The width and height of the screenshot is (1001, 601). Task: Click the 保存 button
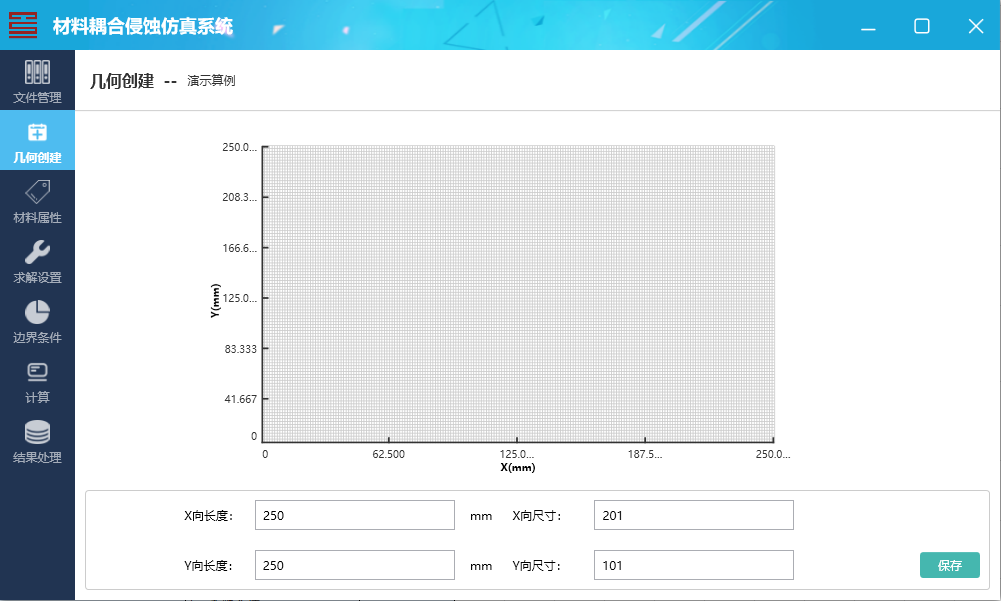point(949,565)
